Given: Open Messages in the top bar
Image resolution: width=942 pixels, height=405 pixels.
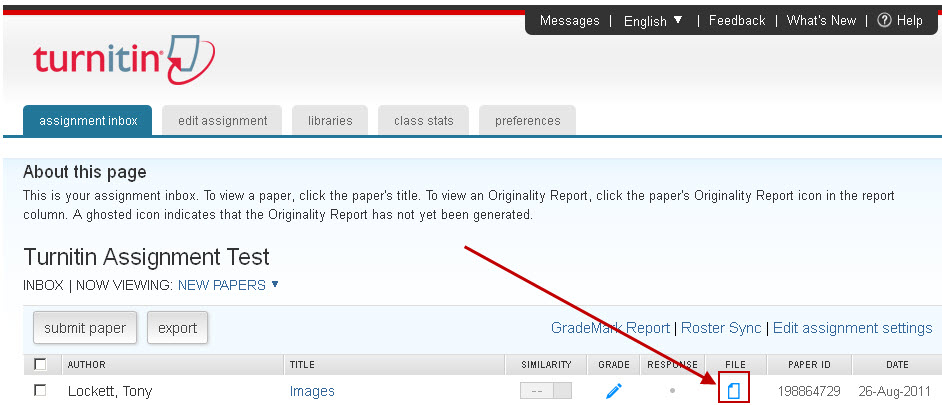Looking at the screenshot, I should click(570, 20).
